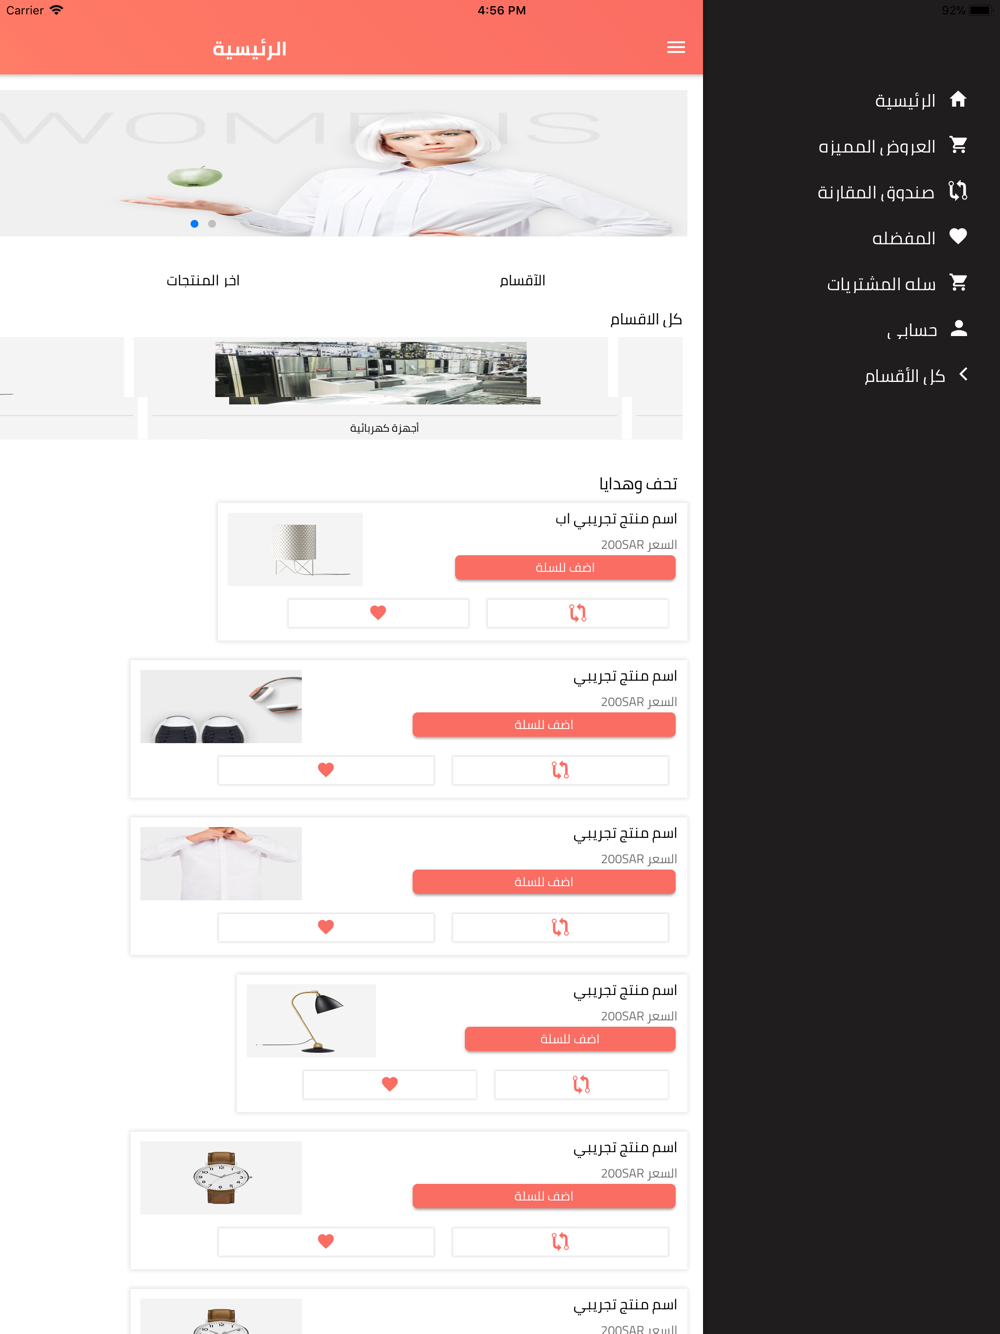Image resolution: width=1000 pixels, height=1334 pixels.
Task: Favorite the sneakers product with heart
Action: tap(326, 770)
